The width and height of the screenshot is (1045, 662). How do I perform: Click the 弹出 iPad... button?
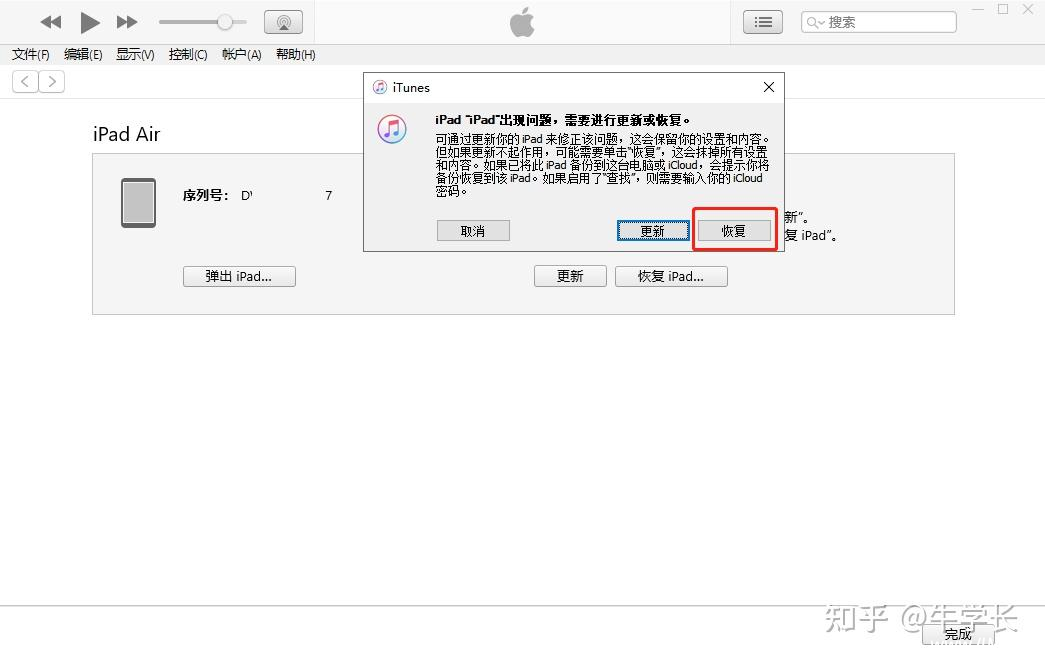point(239,276)
